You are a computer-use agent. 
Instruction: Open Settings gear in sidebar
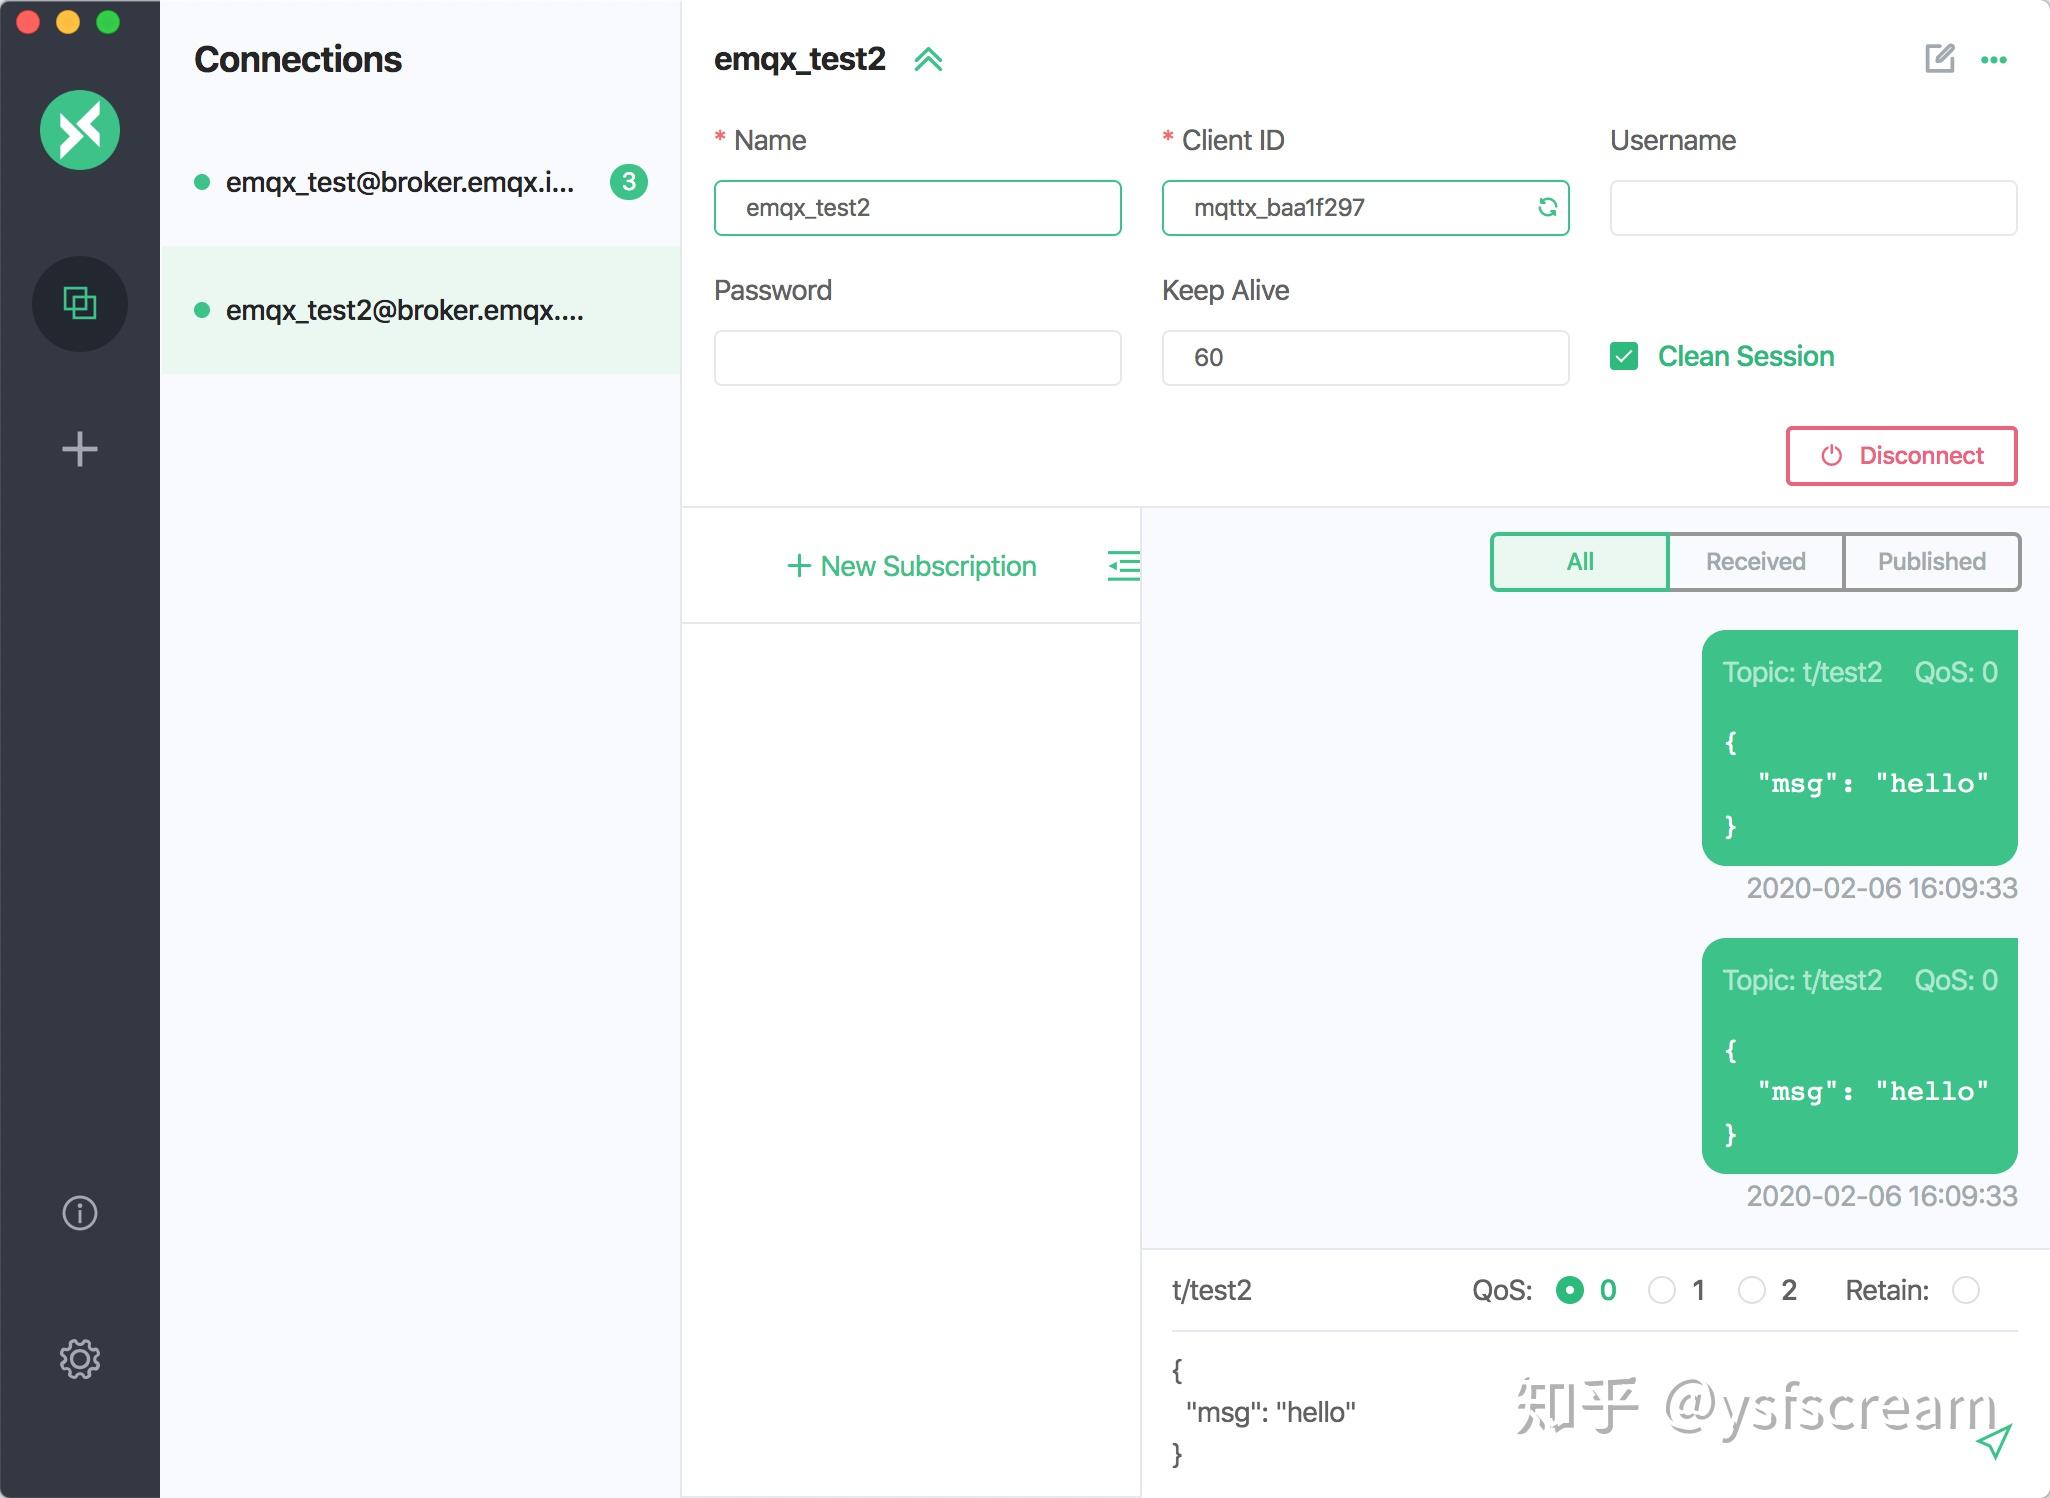coord(80,1359)
